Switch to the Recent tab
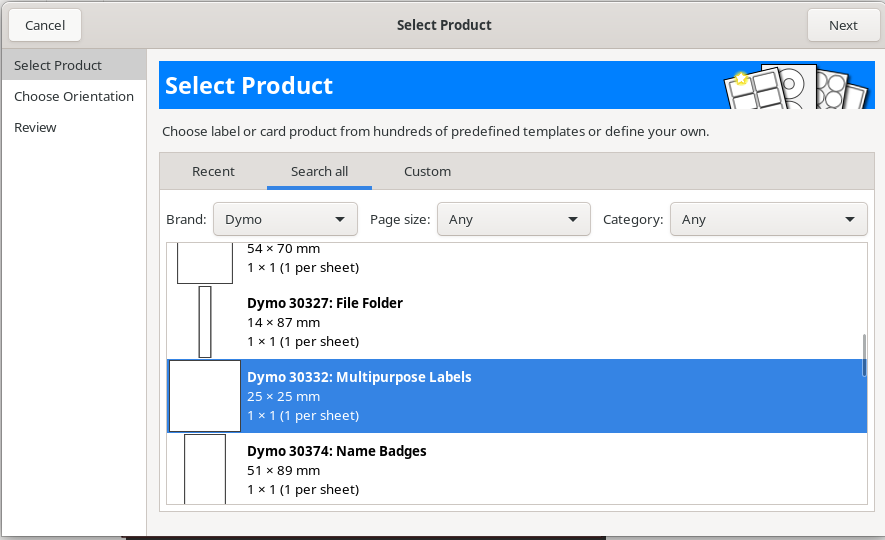This screenshot has width=885, height=540. pyautogui.click(x=213, y=171)
